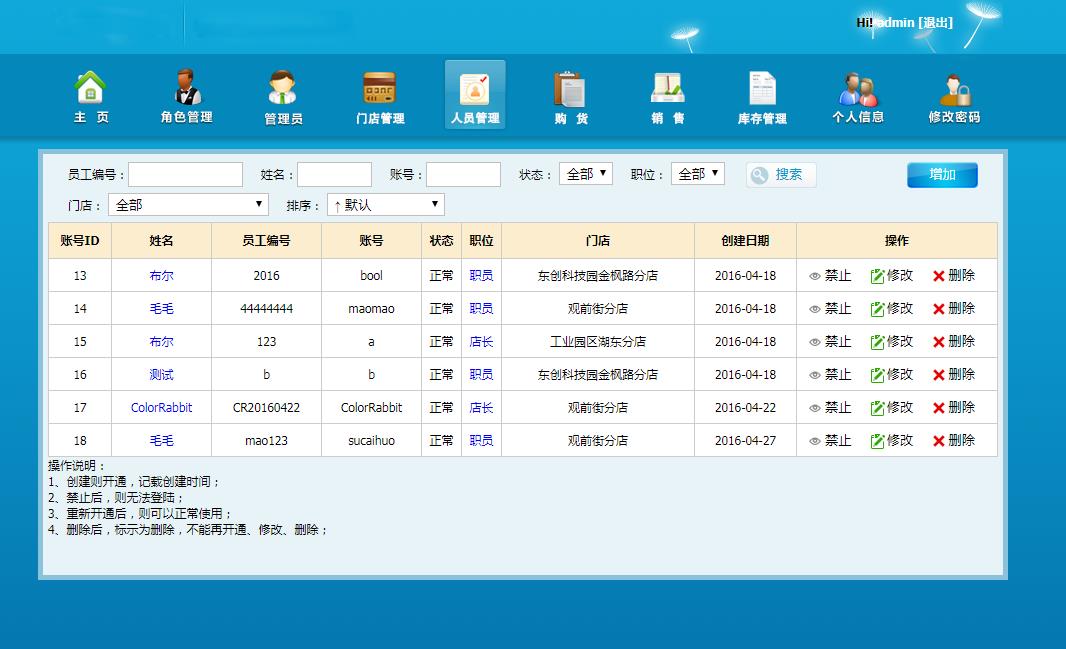Select the 人员管理 staff tab
Image resolution: width=1066 pixels, height=649 pixels.
click(x=475, y=96)
